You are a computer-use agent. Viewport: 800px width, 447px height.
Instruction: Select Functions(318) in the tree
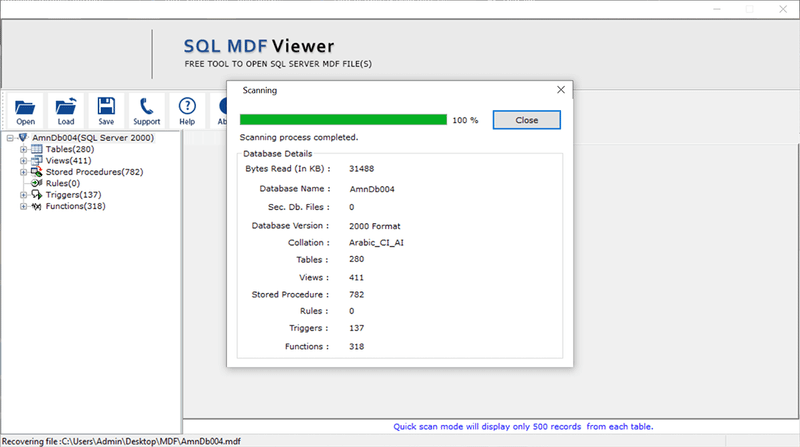point(76,206)
